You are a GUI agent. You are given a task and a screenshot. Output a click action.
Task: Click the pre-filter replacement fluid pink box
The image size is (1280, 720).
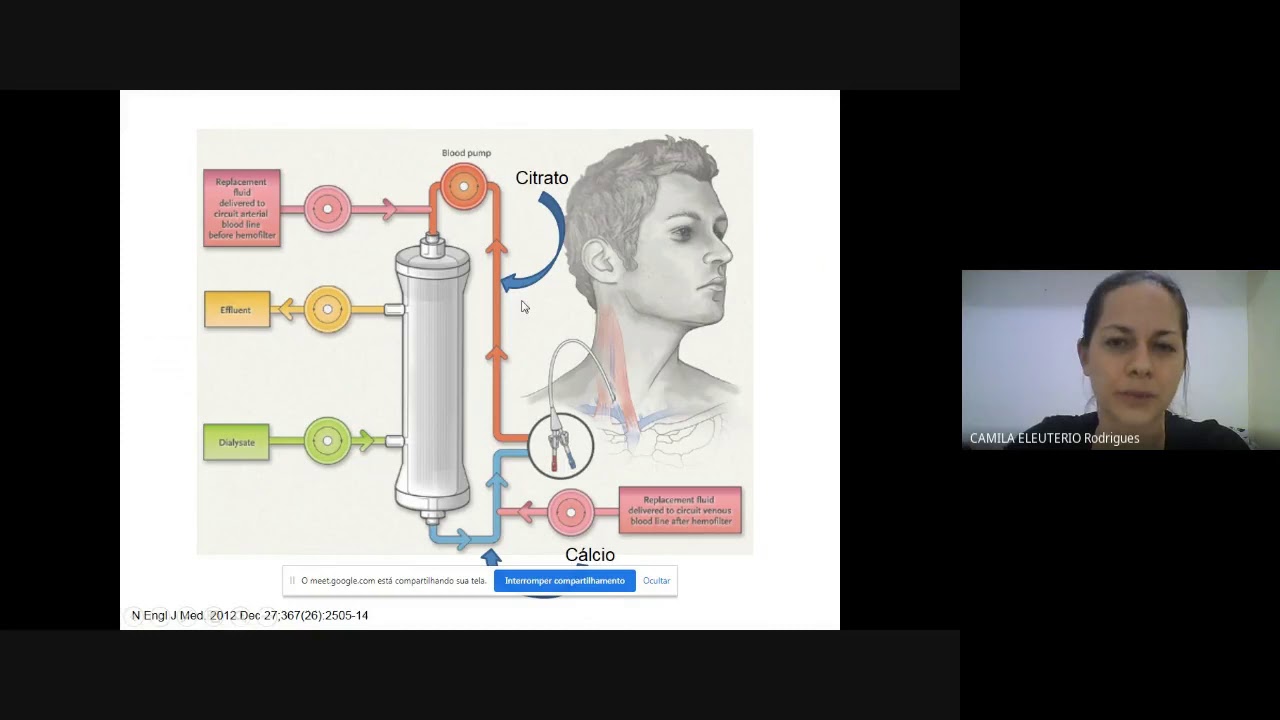point(242,208)
